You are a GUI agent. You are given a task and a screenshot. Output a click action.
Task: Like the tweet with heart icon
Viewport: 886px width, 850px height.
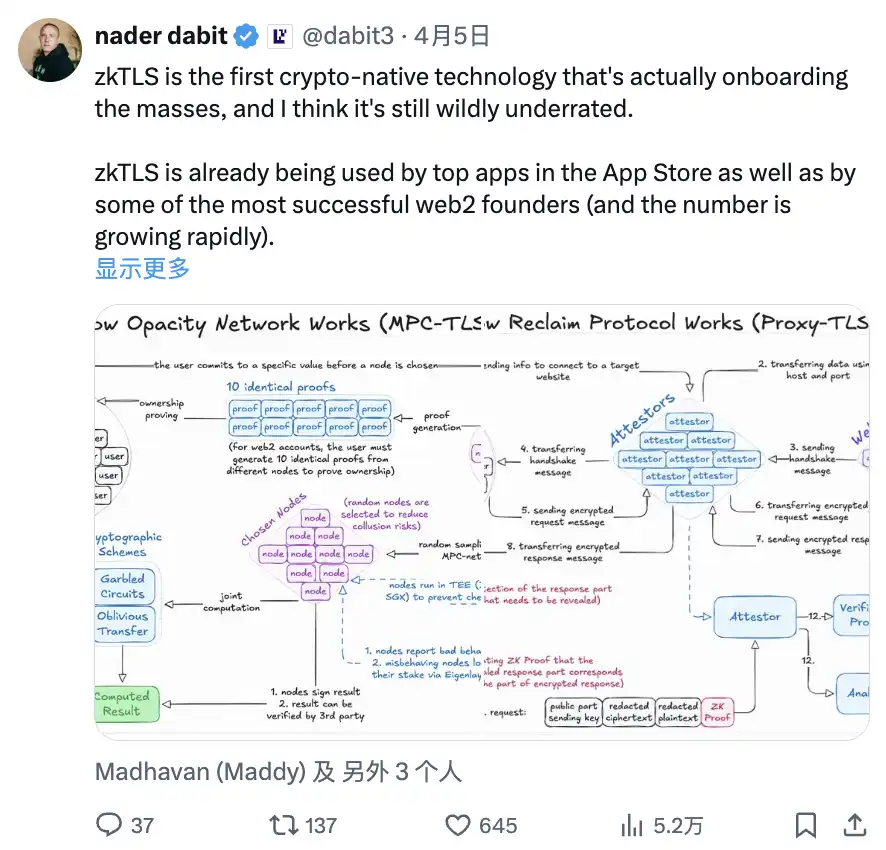coord(458,825)
